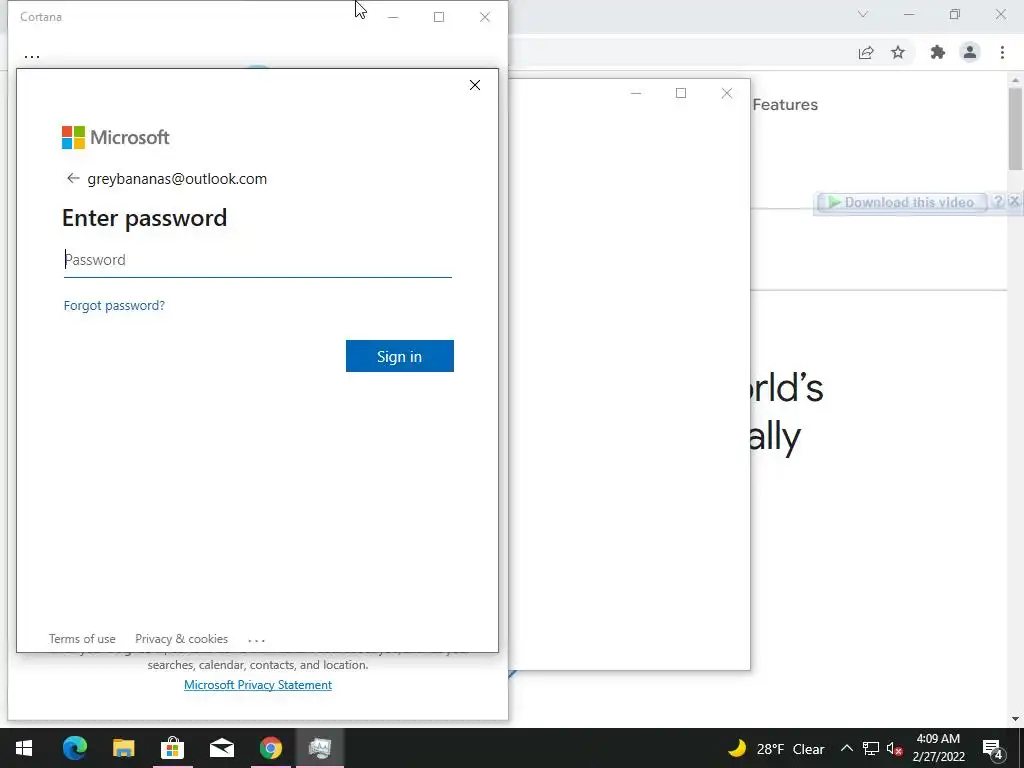The width and height of the screenshot is (1024, 768).
Task: Open Chrome Extensions puzzle icon
Action: click(938, 52)
